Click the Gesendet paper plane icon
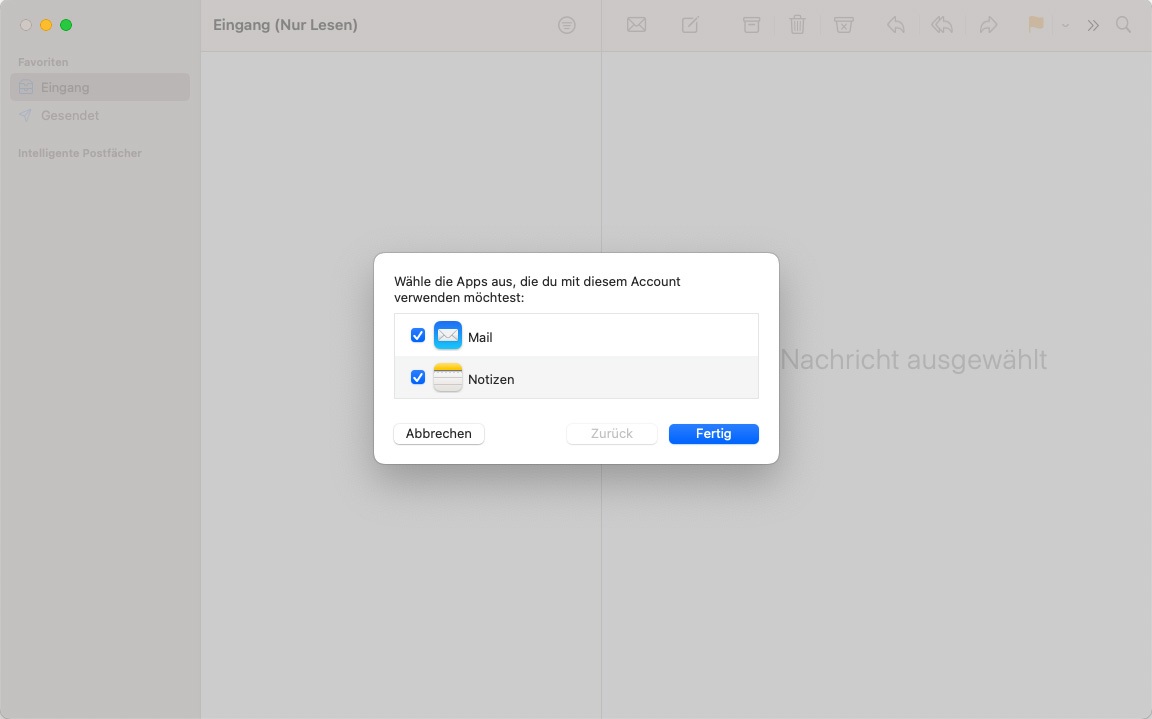Screen dimensions: 1152x719 click(26, 115)
